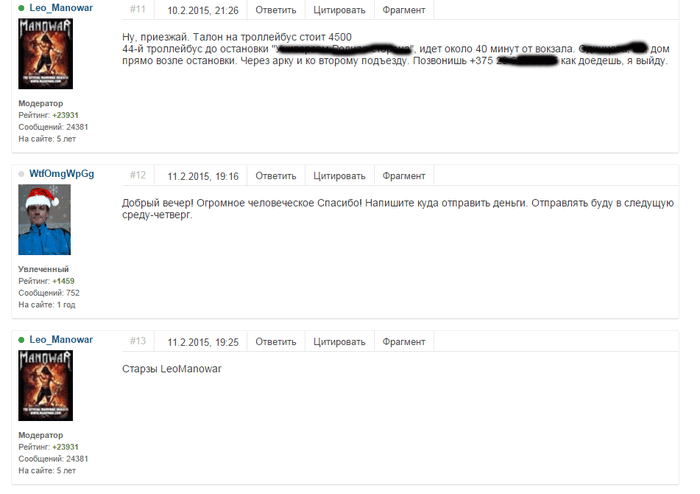The image size is (700, 494).
Task: Click the grey offline status dot of WtfOmgWpGg
Action: (x=21, y=174)
